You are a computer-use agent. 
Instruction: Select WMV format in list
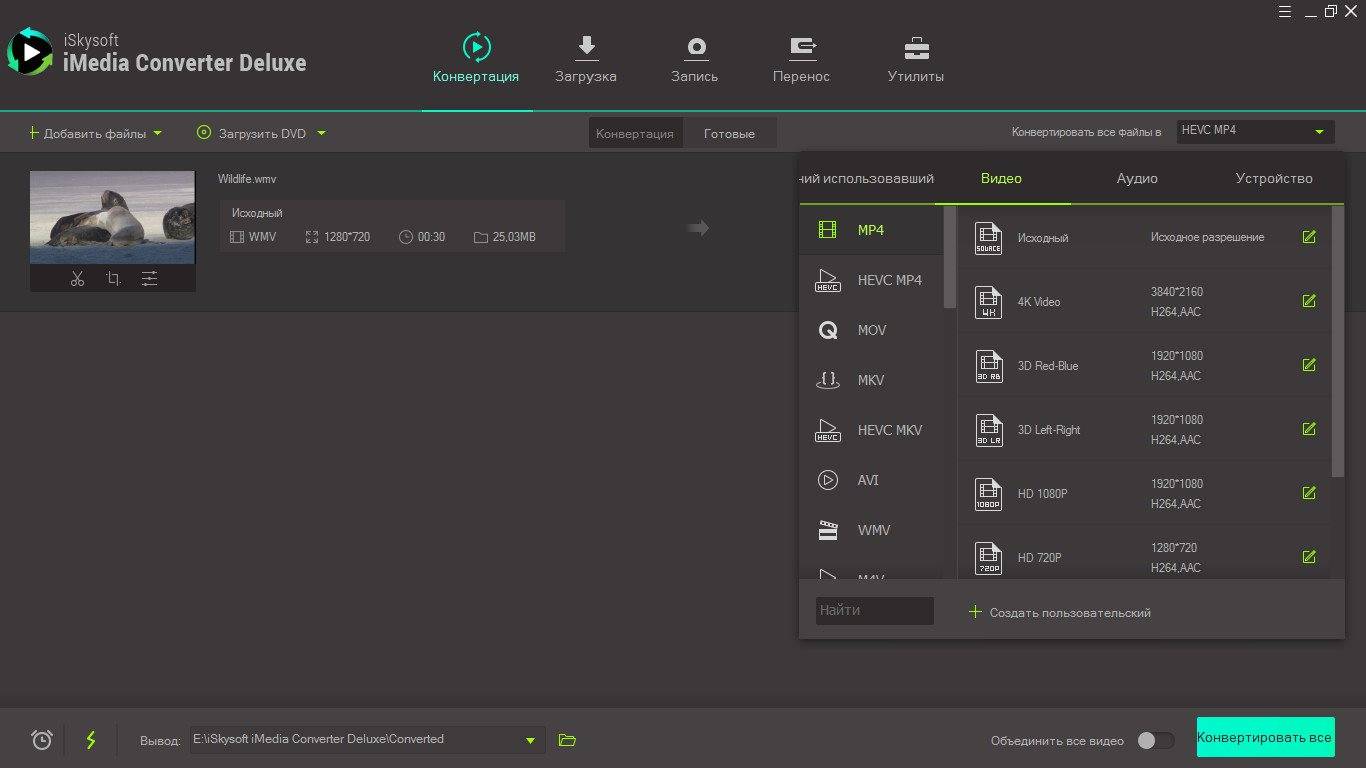click(x=871, y=530)
